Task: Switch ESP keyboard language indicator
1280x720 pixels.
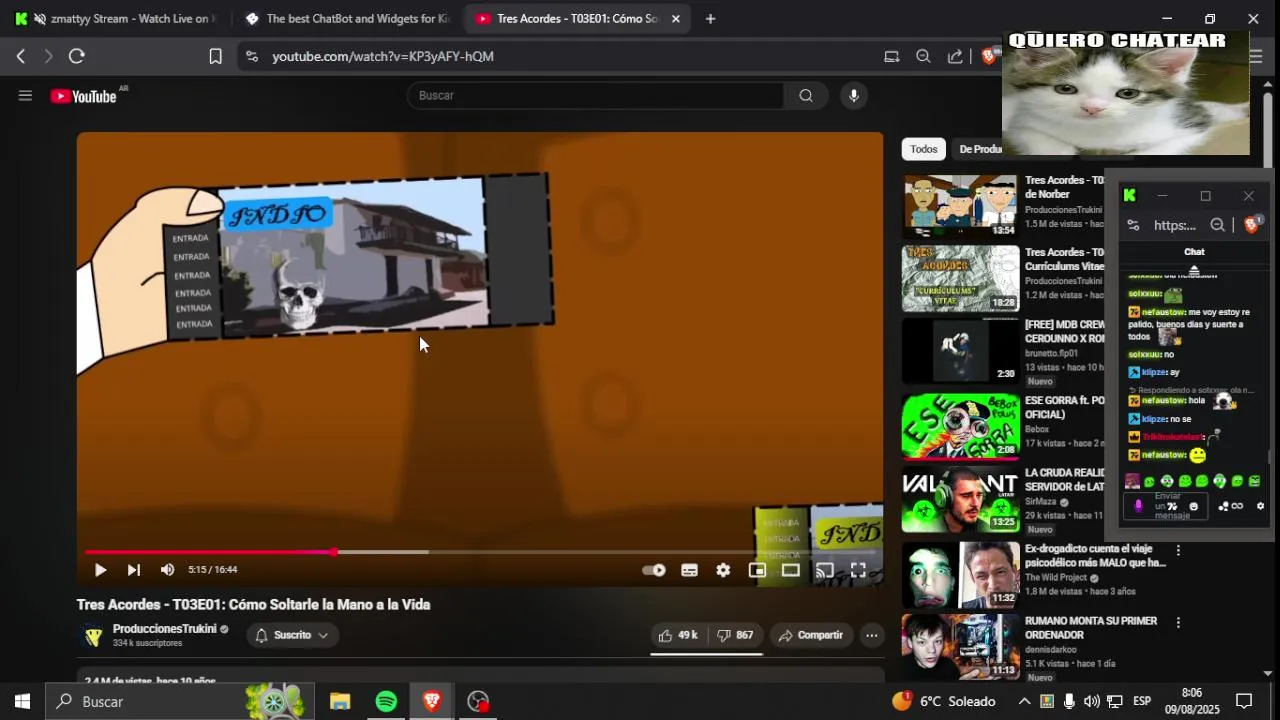Action: (1142, 702)
